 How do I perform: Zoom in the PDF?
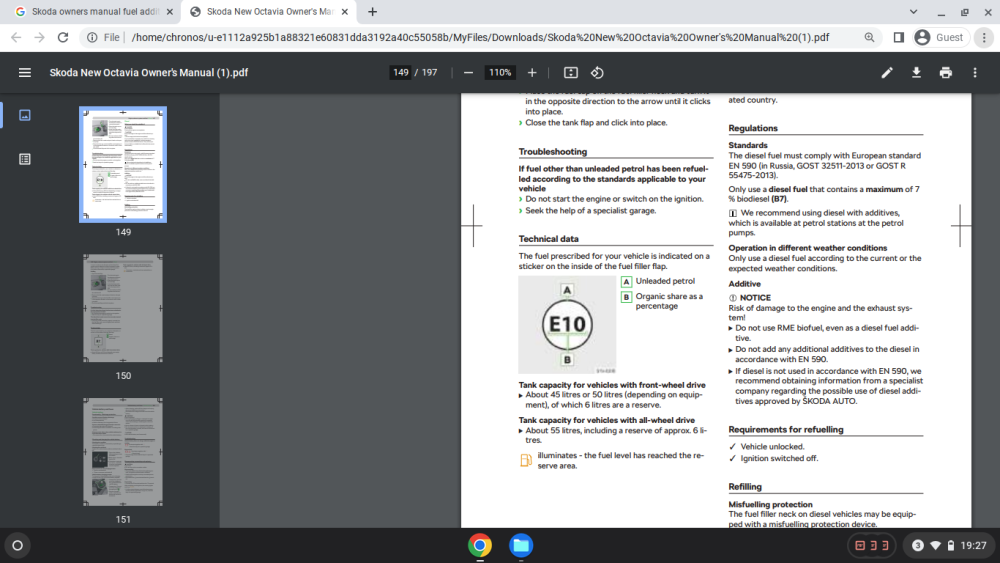pos(532,73)
